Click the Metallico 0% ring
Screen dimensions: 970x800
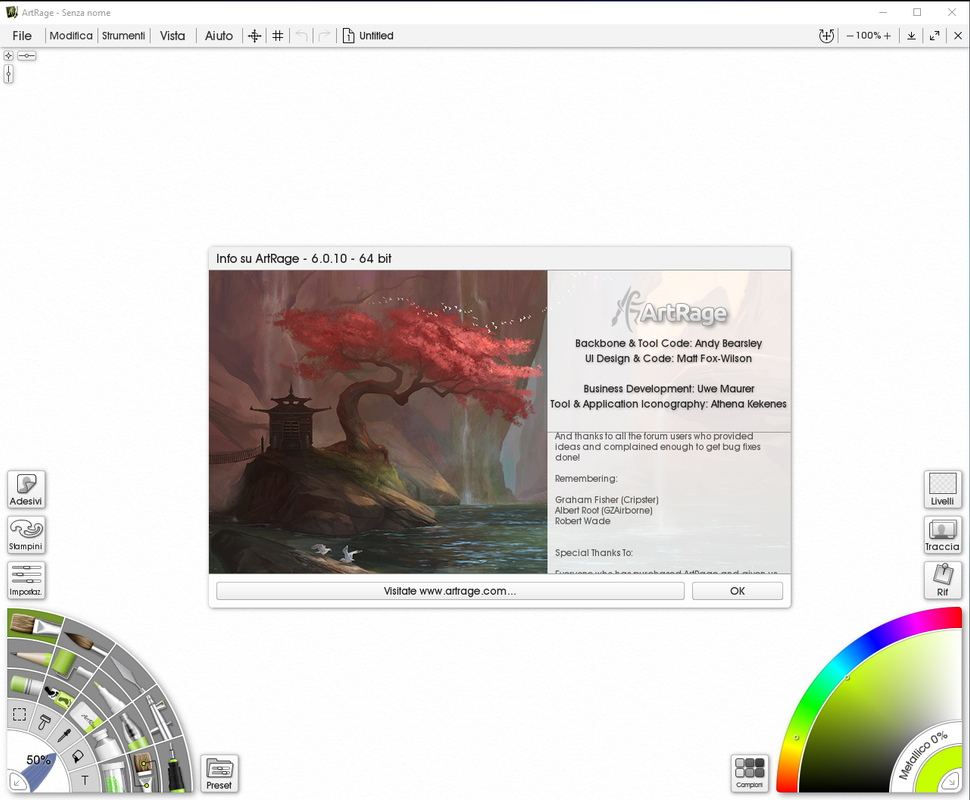[923, 754]
